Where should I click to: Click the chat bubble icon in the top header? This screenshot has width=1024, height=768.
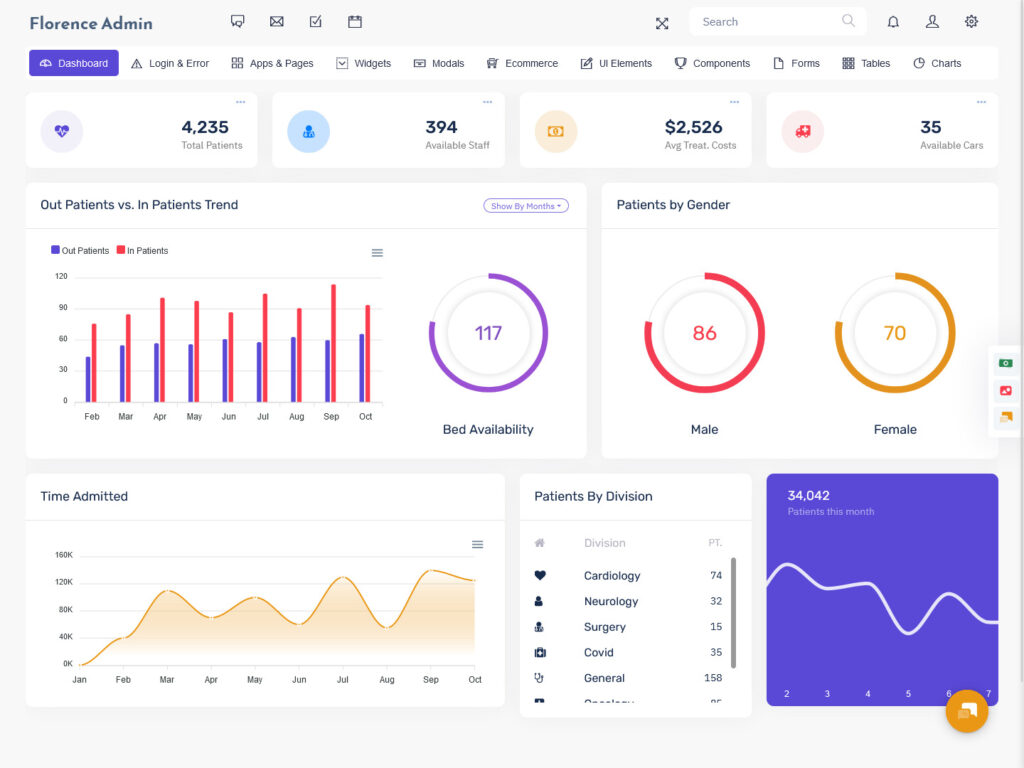click(x=237, y=21)
